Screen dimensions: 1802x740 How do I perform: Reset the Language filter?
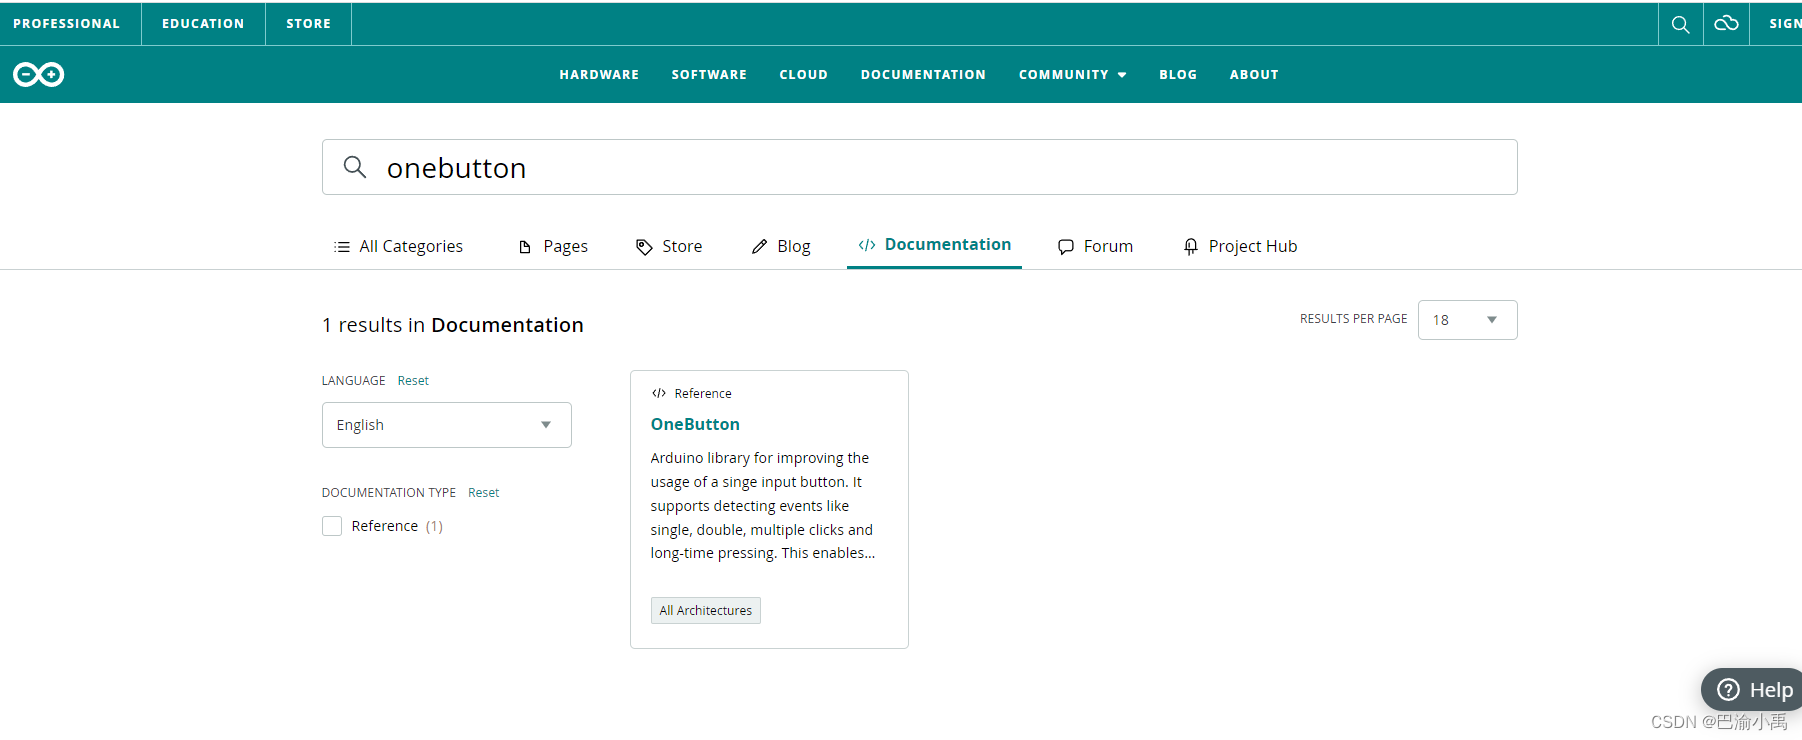click(x=413, y=381)
